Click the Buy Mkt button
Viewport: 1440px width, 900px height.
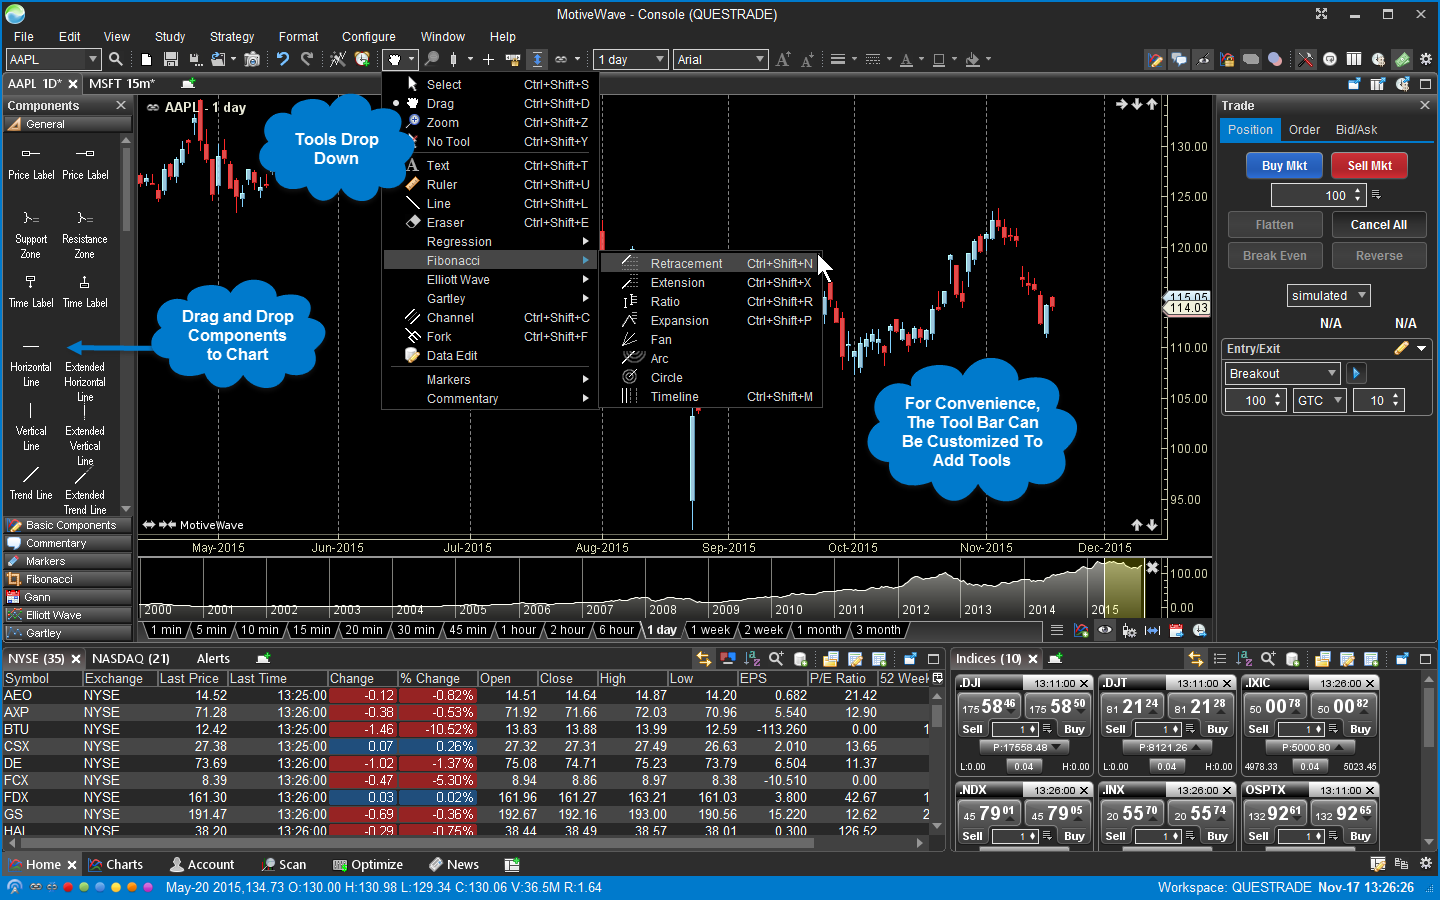click(x=1284, y=165)
